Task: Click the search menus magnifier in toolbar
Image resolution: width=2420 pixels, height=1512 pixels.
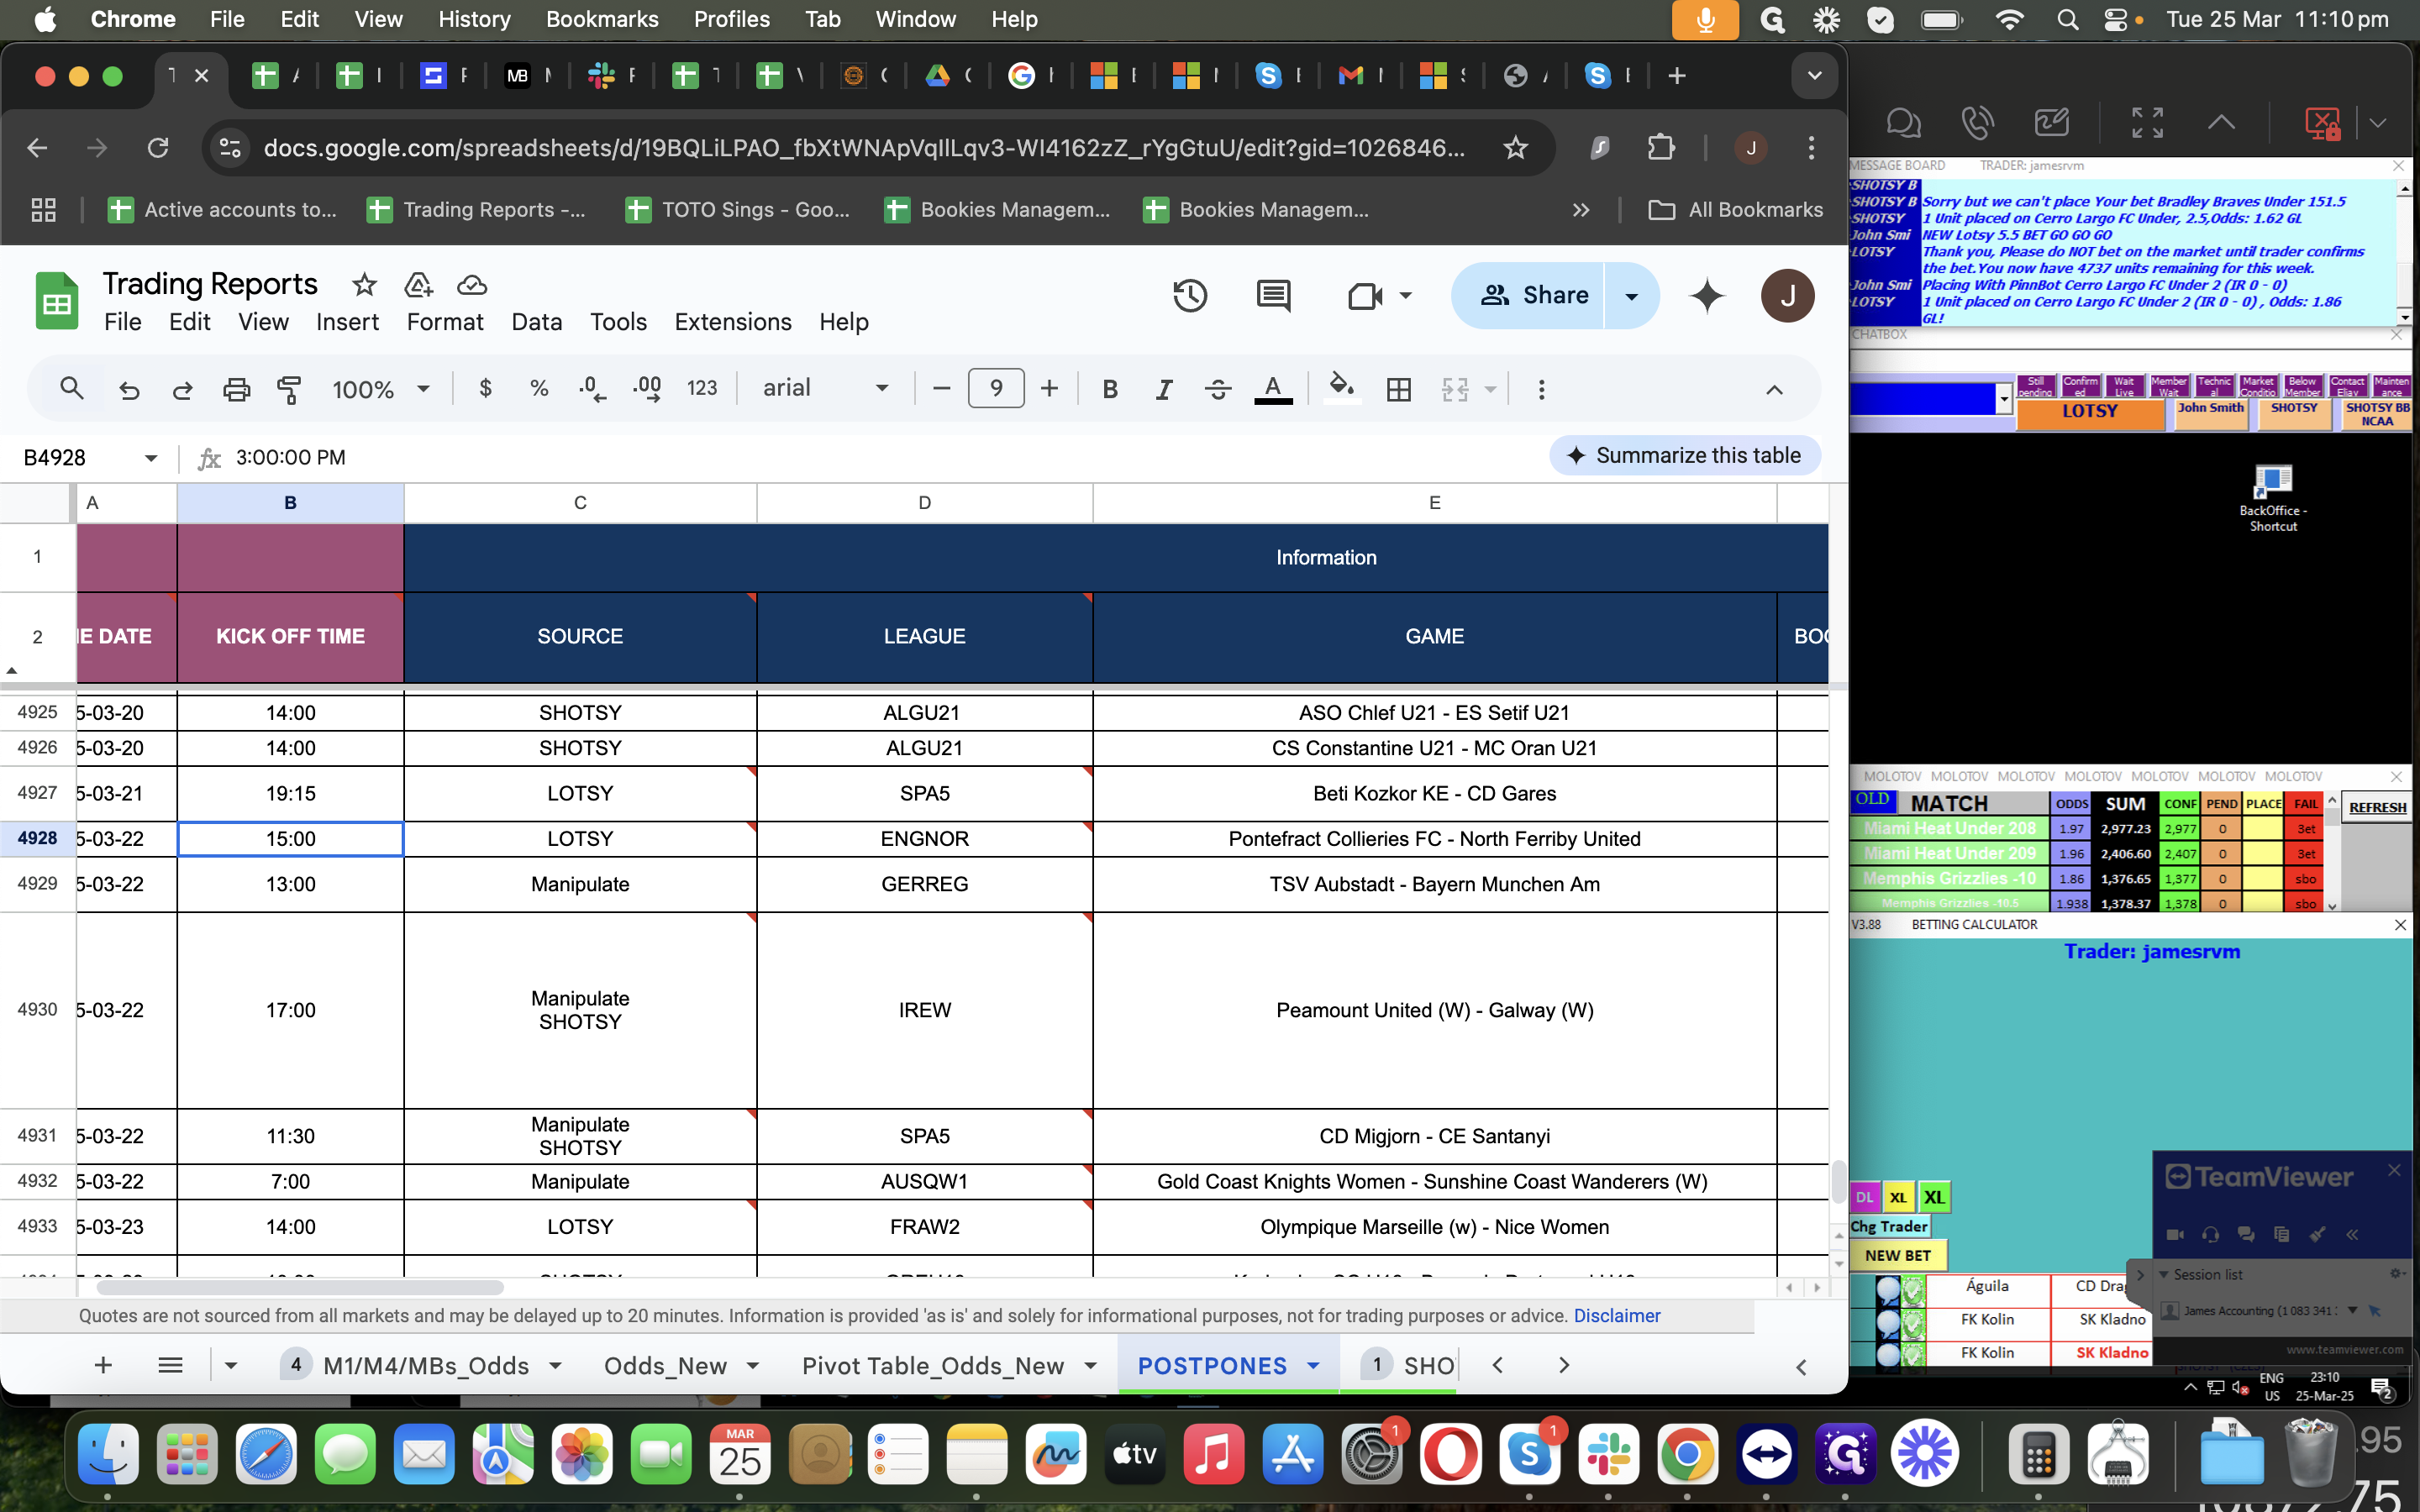Action: (x=71, y=388)
